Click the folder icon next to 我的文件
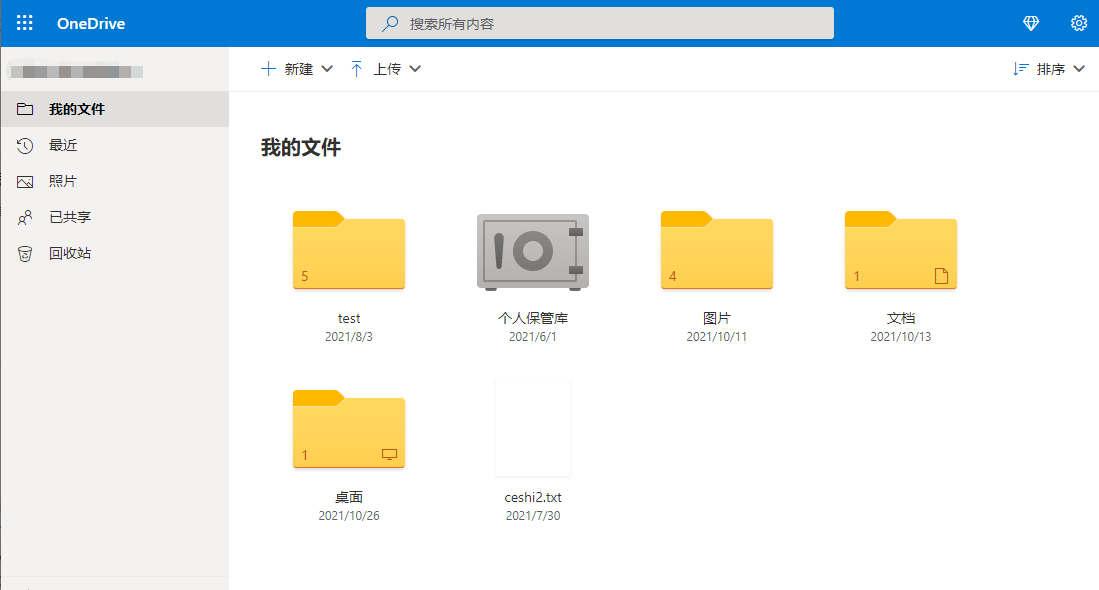The image size is (1099, 590). [x=25, y=109]
